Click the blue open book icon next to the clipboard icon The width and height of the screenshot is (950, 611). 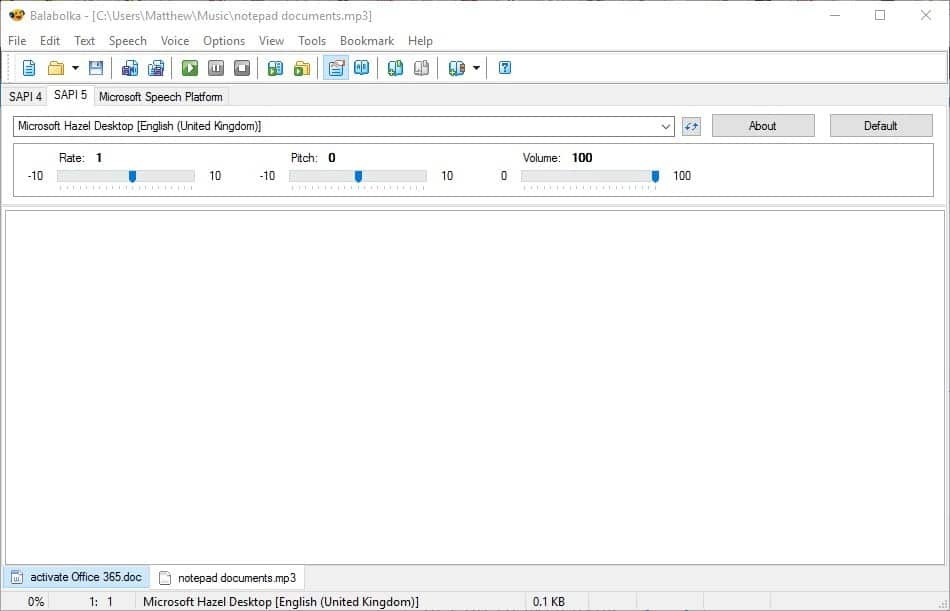point(362,68)
